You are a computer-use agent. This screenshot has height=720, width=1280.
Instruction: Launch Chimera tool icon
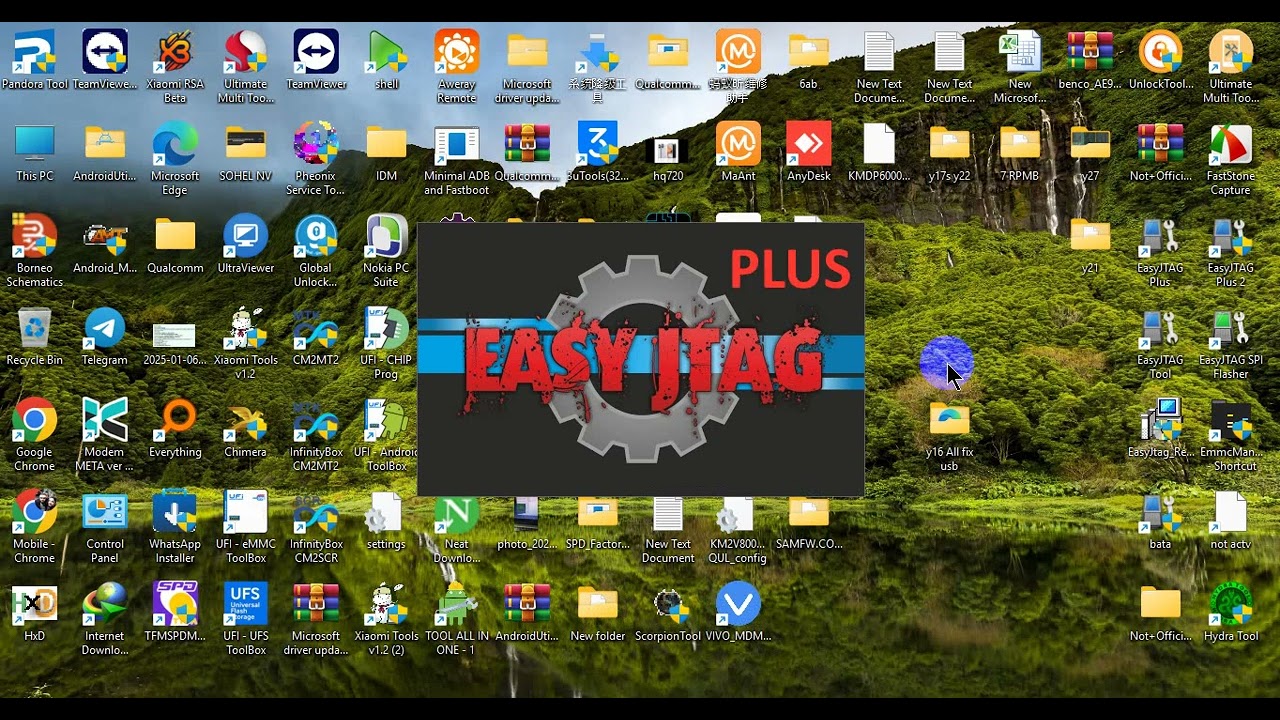pyautogui.click(x=245, y=428)
